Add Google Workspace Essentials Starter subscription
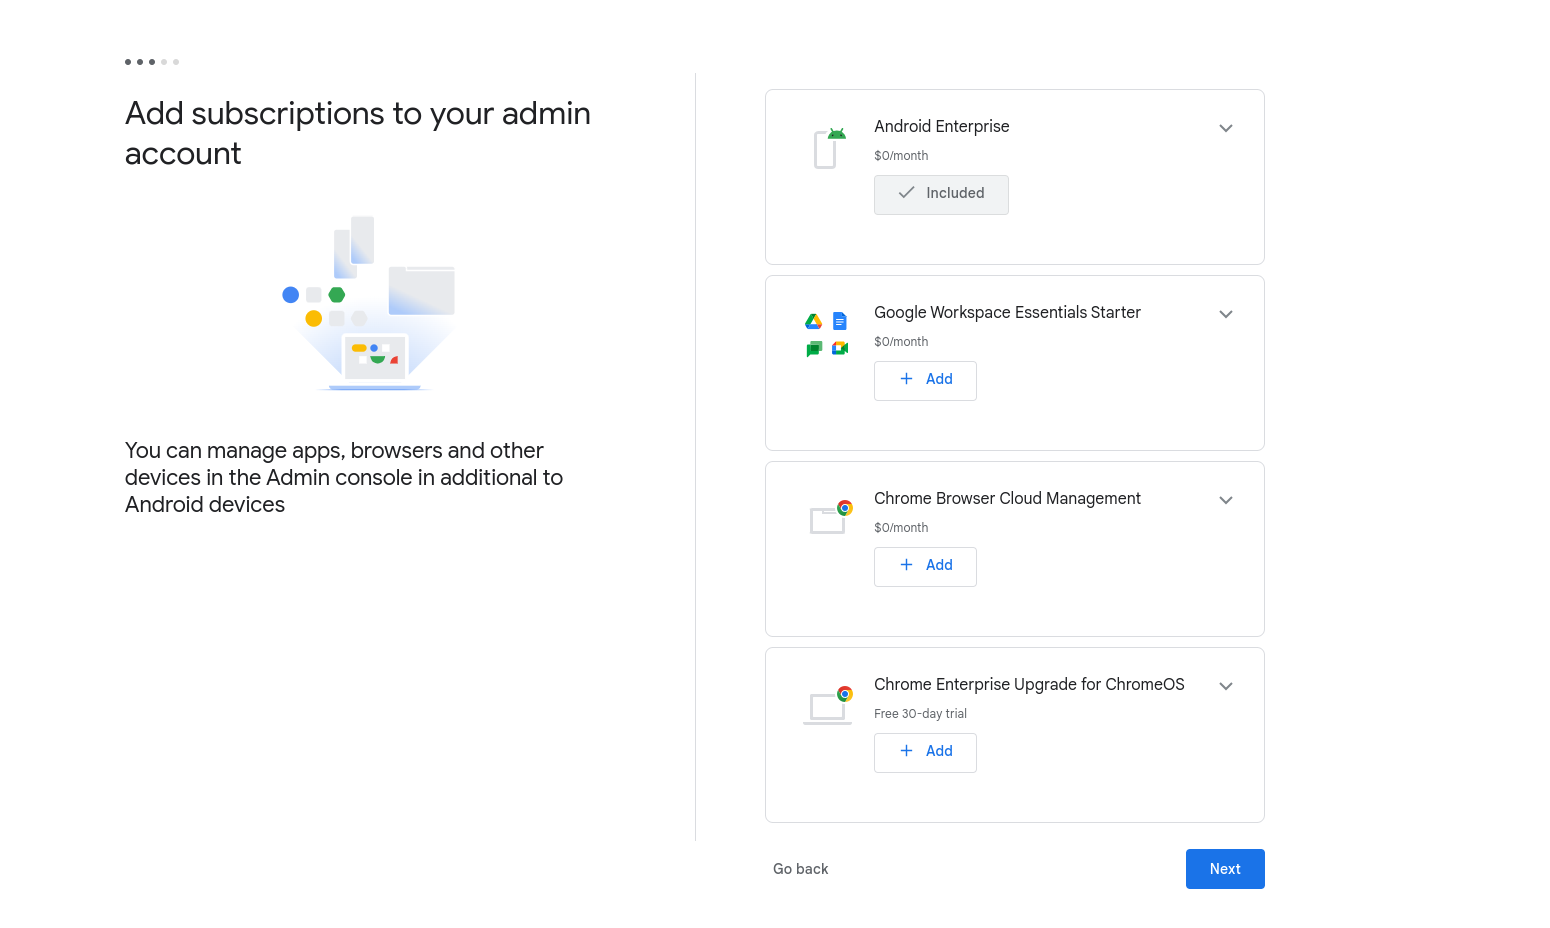This screenshot has height=928, width=1550. [x=925, y=380]
